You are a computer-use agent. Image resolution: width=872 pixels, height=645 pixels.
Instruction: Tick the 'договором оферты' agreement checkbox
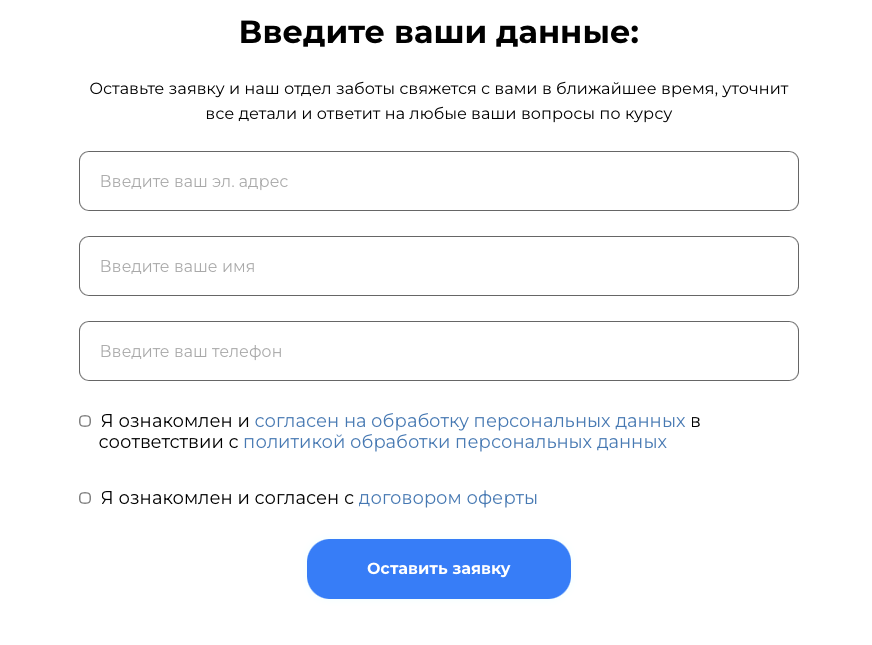tap(85, 498)
